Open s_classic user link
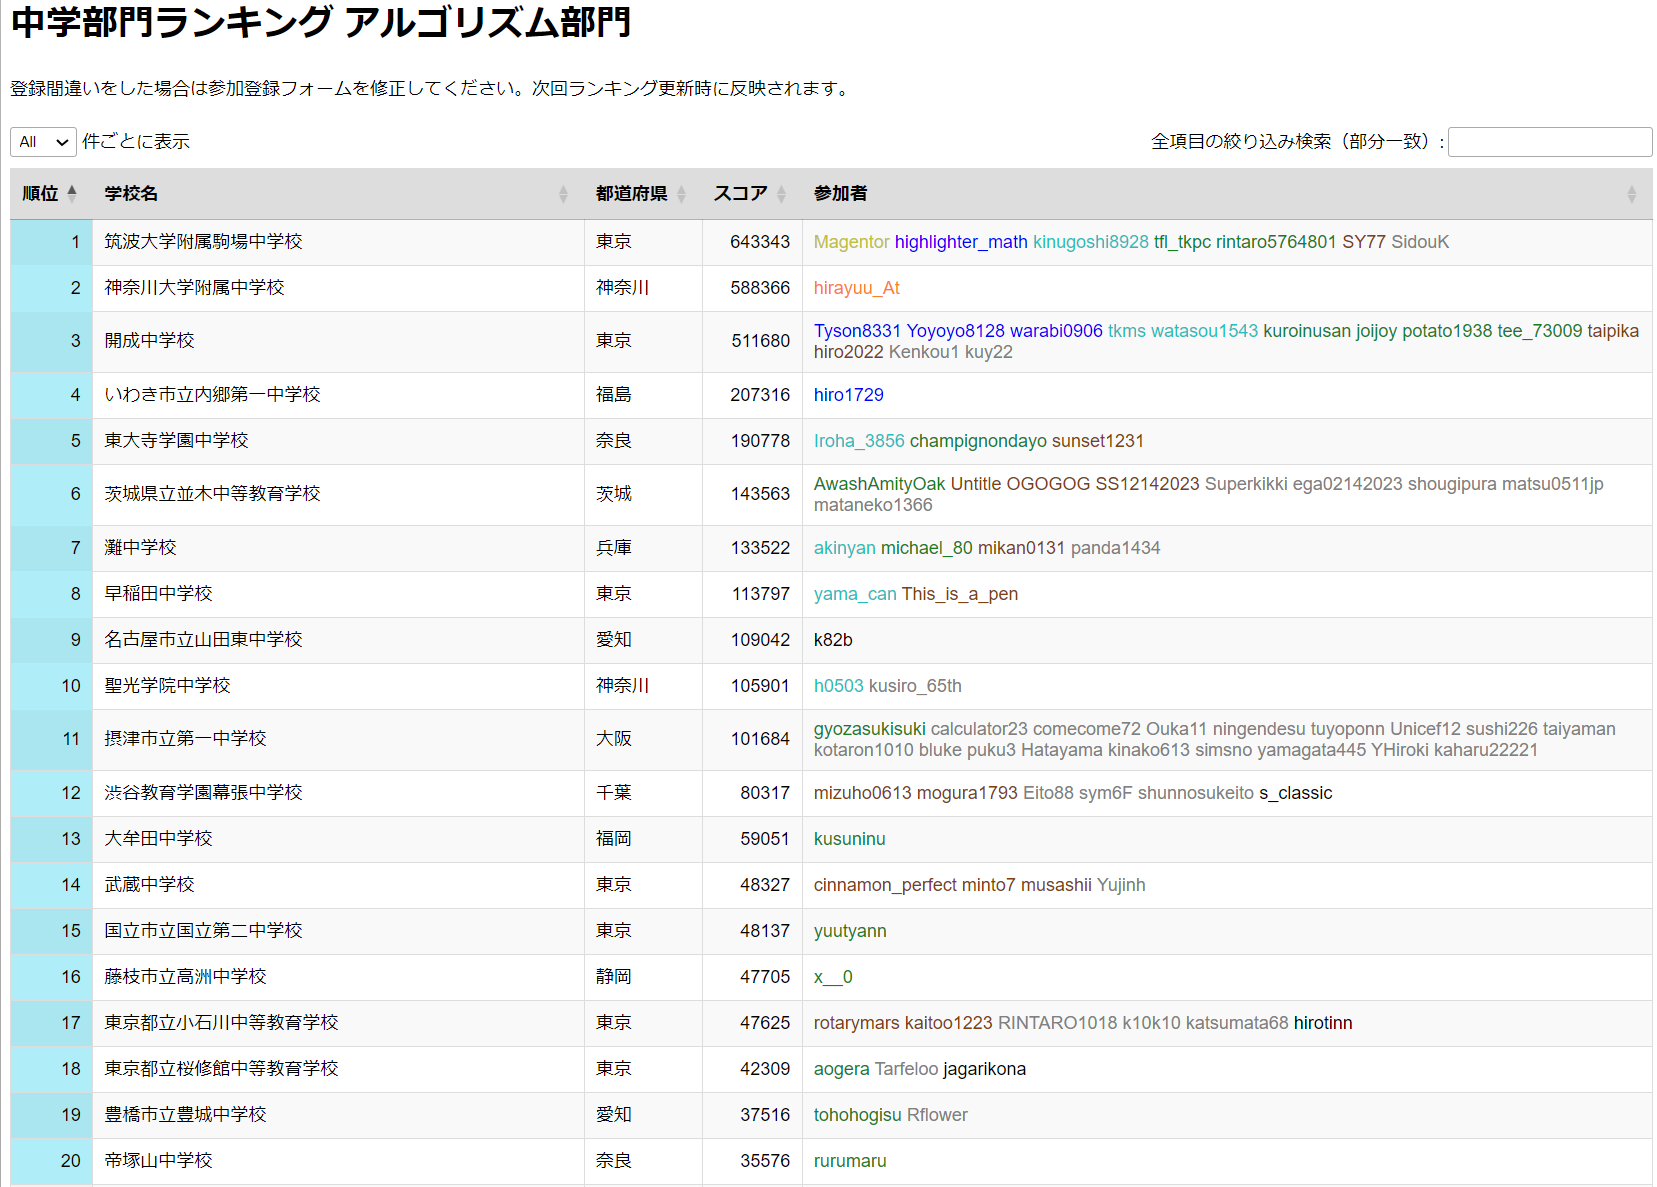1657x1187 pixels. pos(1296,793)
